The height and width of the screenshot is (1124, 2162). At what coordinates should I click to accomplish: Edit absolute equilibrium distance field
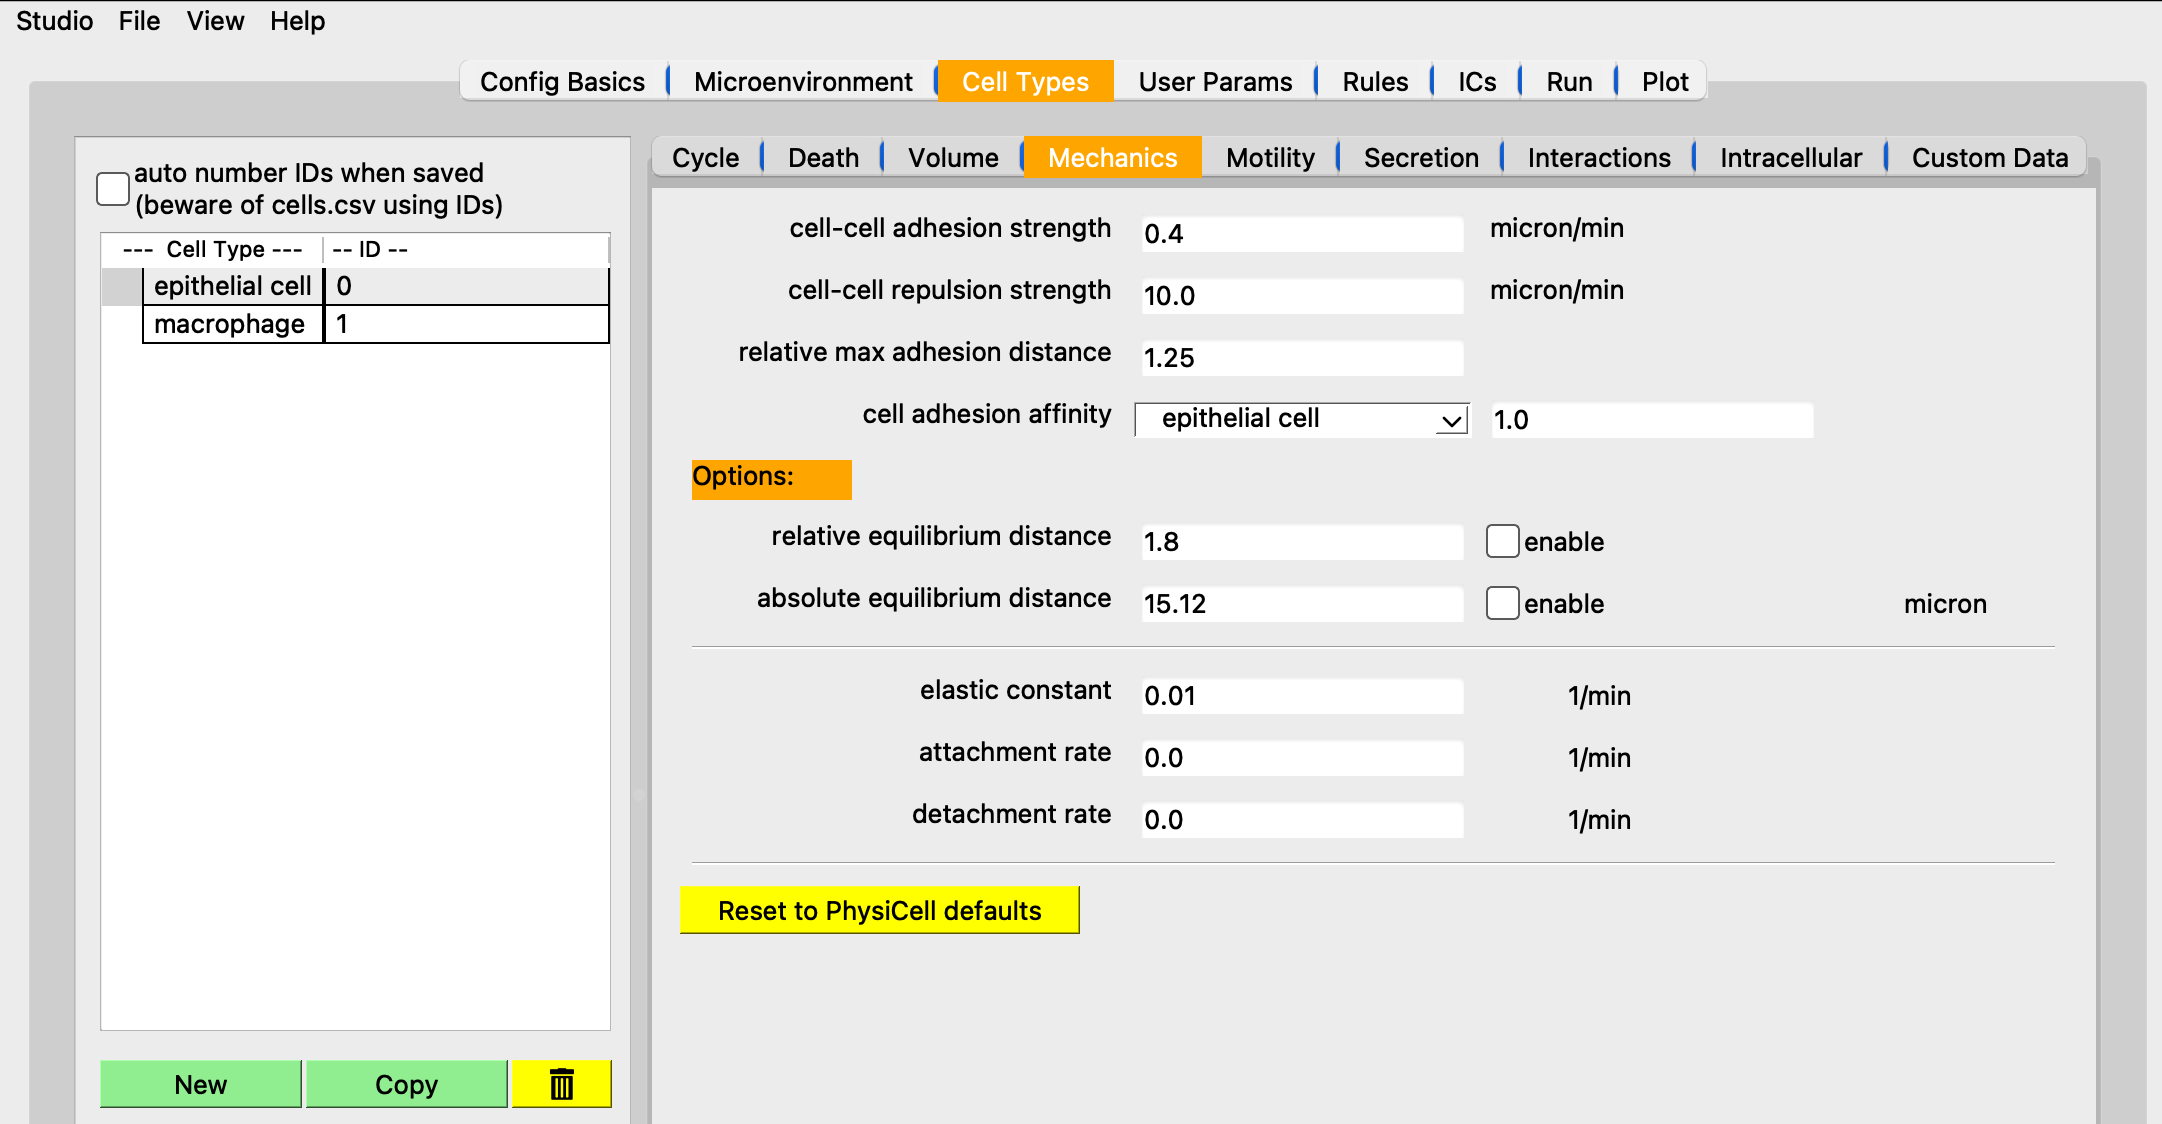[1302, 603]
